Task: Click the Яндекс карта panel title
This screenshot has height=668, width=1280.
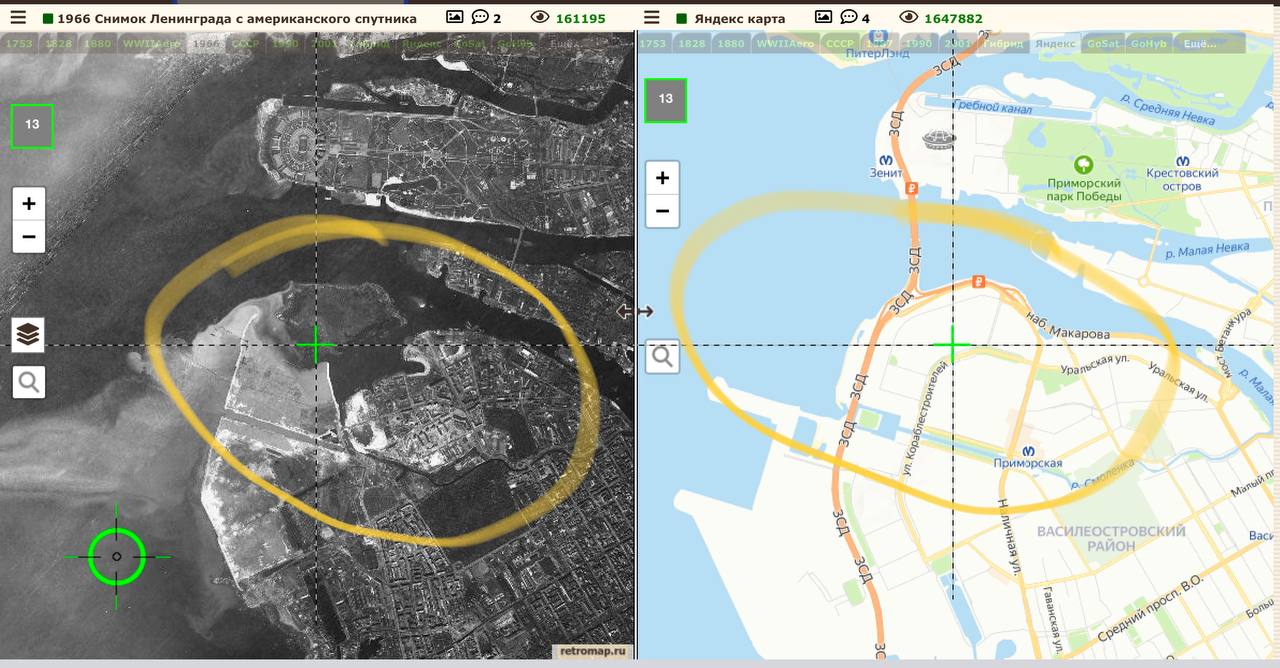Action: click(x=739, y=18)
